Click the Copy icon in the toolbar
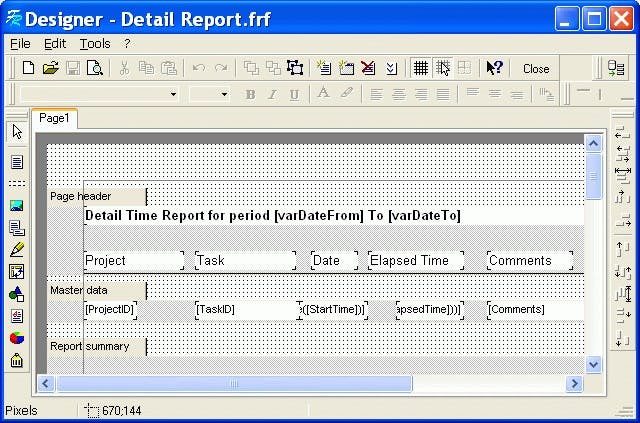 click(147, 68)
